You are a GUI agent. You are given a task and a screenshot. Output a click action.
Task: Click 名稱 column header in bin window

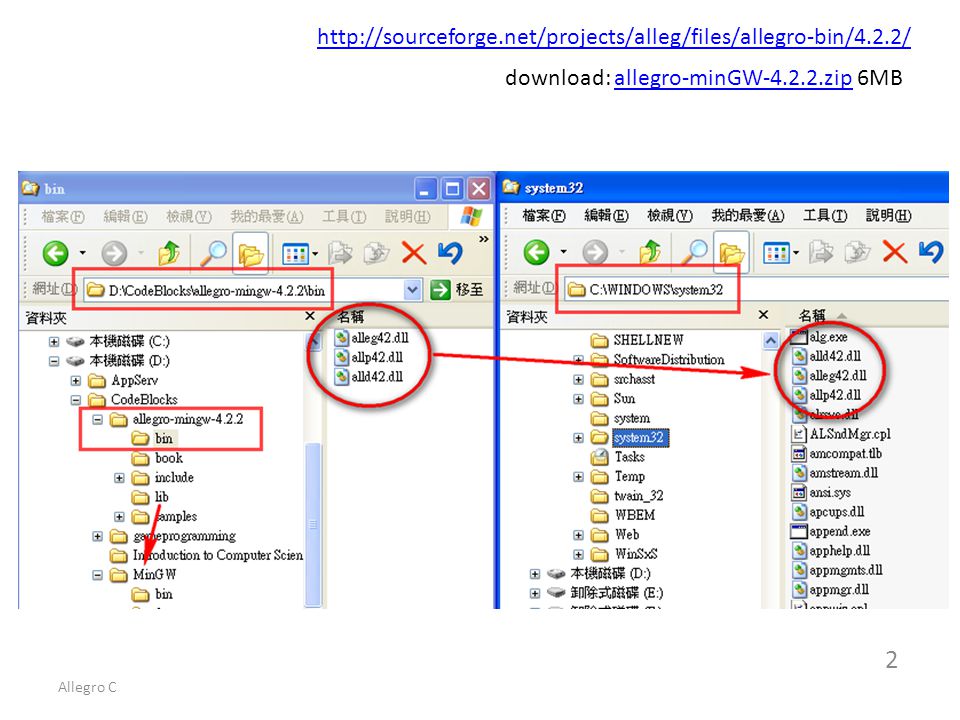[350, 317]
